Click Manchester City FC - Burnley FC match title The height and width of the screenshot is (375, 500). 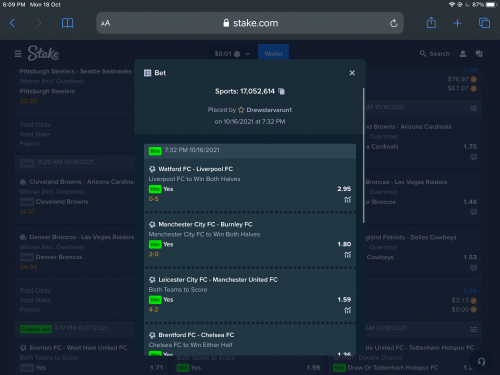[x=205, y=224]
